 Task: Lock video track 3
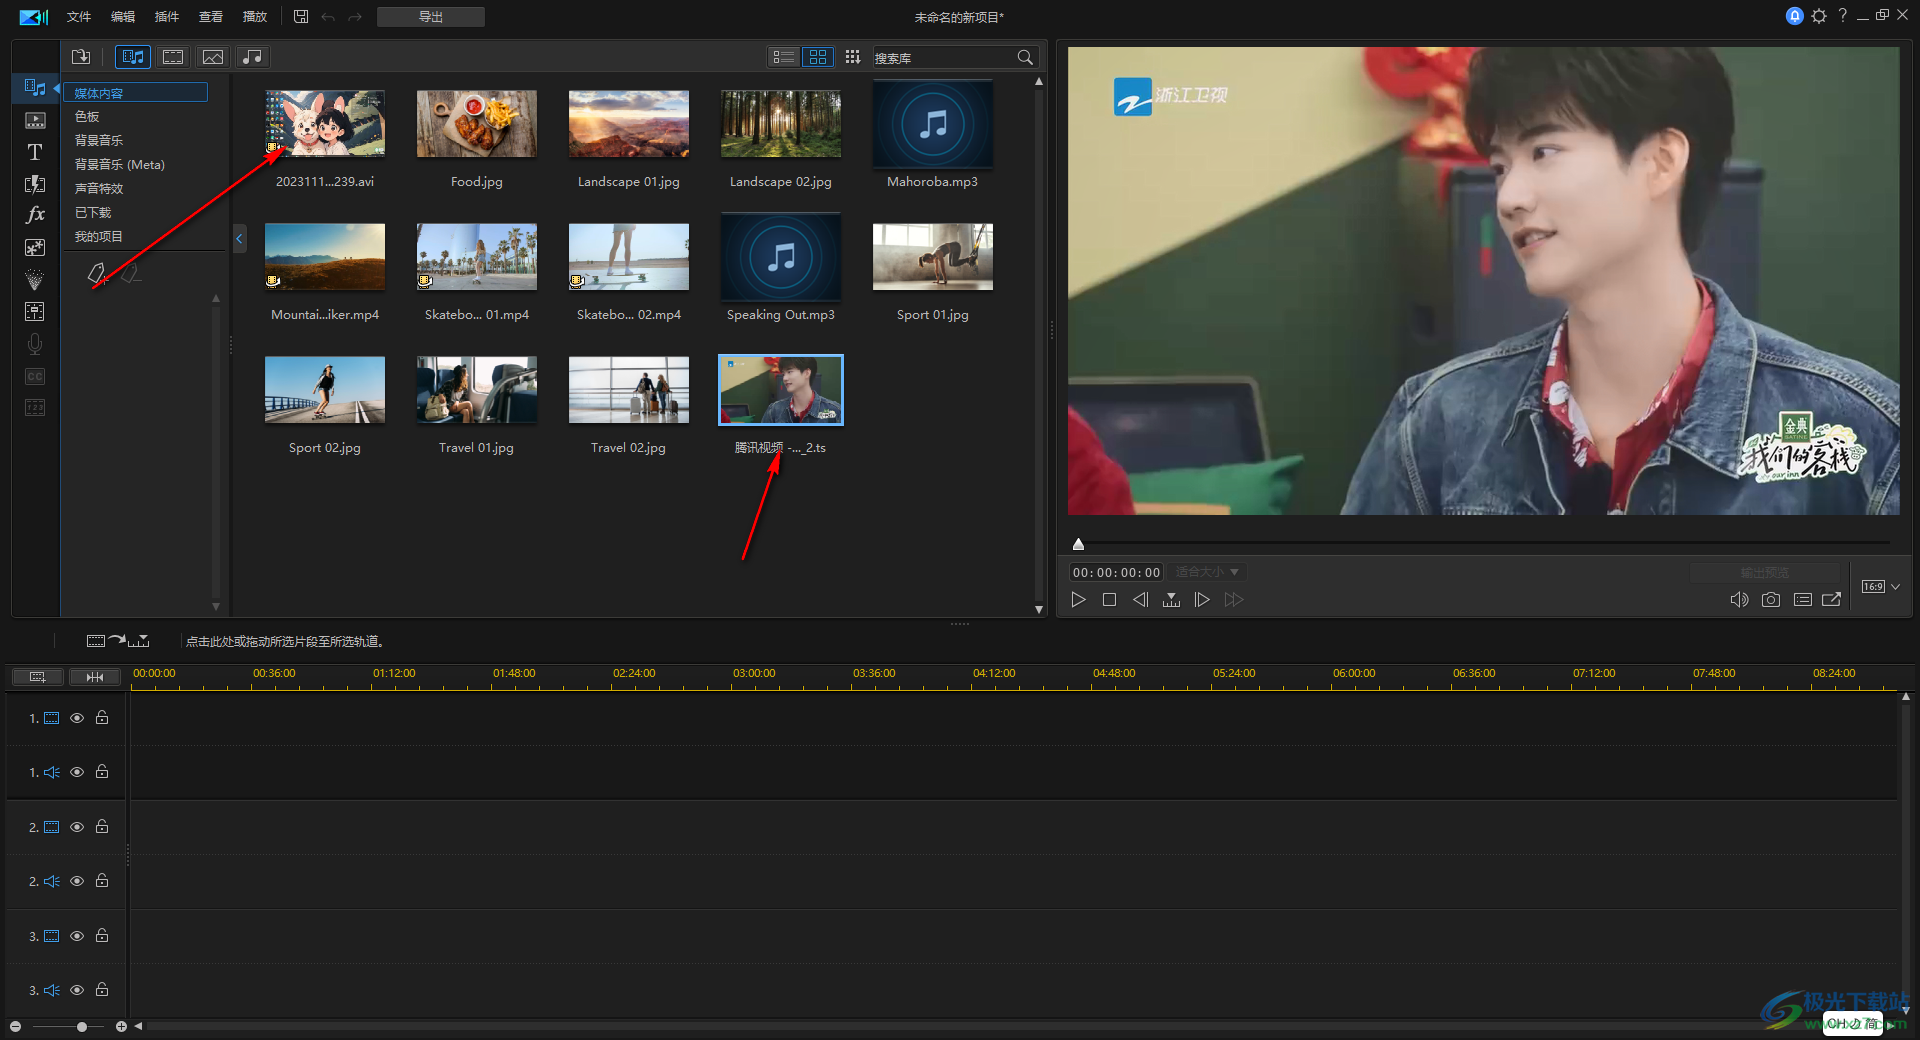102,935
